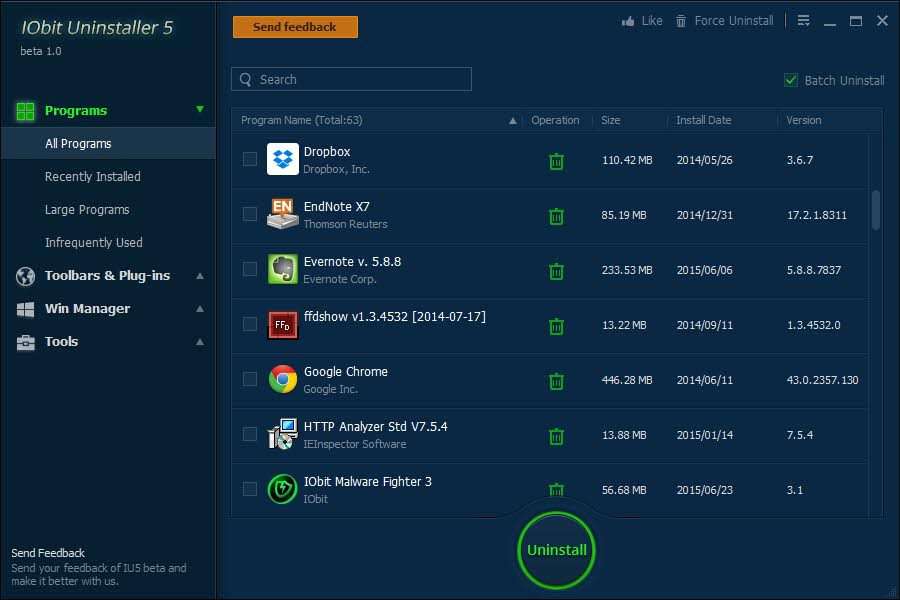Click Google Chrome's uninstall trash icon

[556, 381]
